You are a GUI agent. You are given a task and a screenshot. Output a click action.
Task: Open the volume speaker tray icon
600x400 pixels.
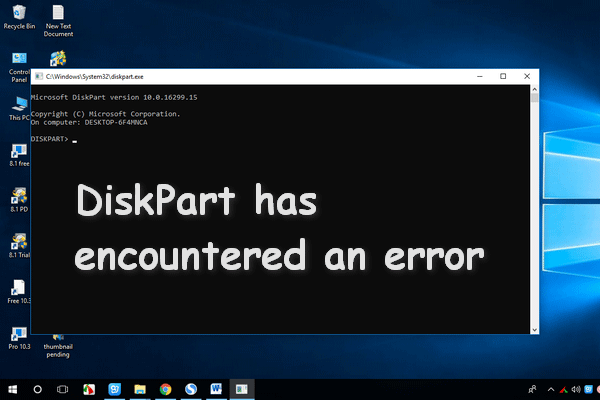[x=576, y=390]
